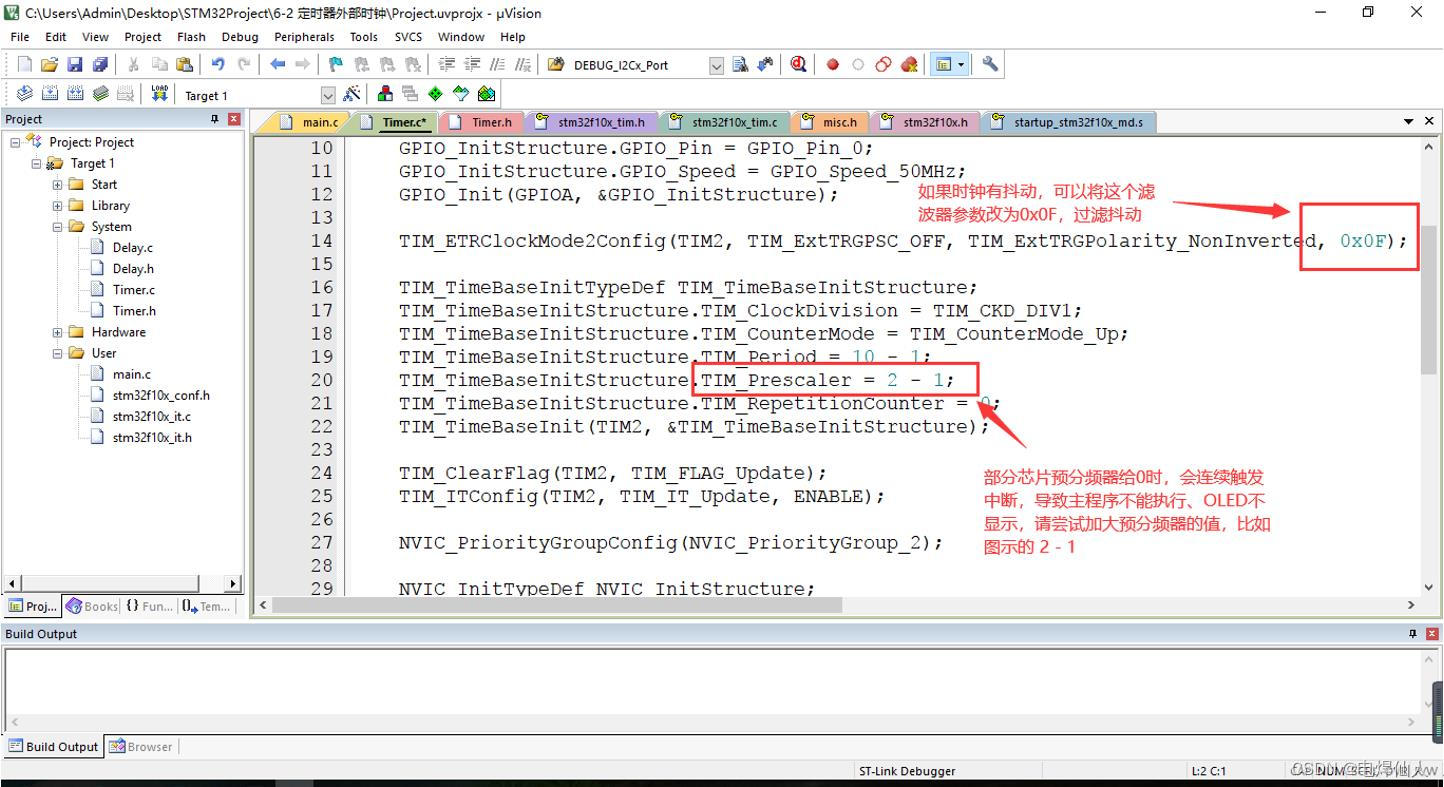Switch to main.c editor tab

point(310,122)
